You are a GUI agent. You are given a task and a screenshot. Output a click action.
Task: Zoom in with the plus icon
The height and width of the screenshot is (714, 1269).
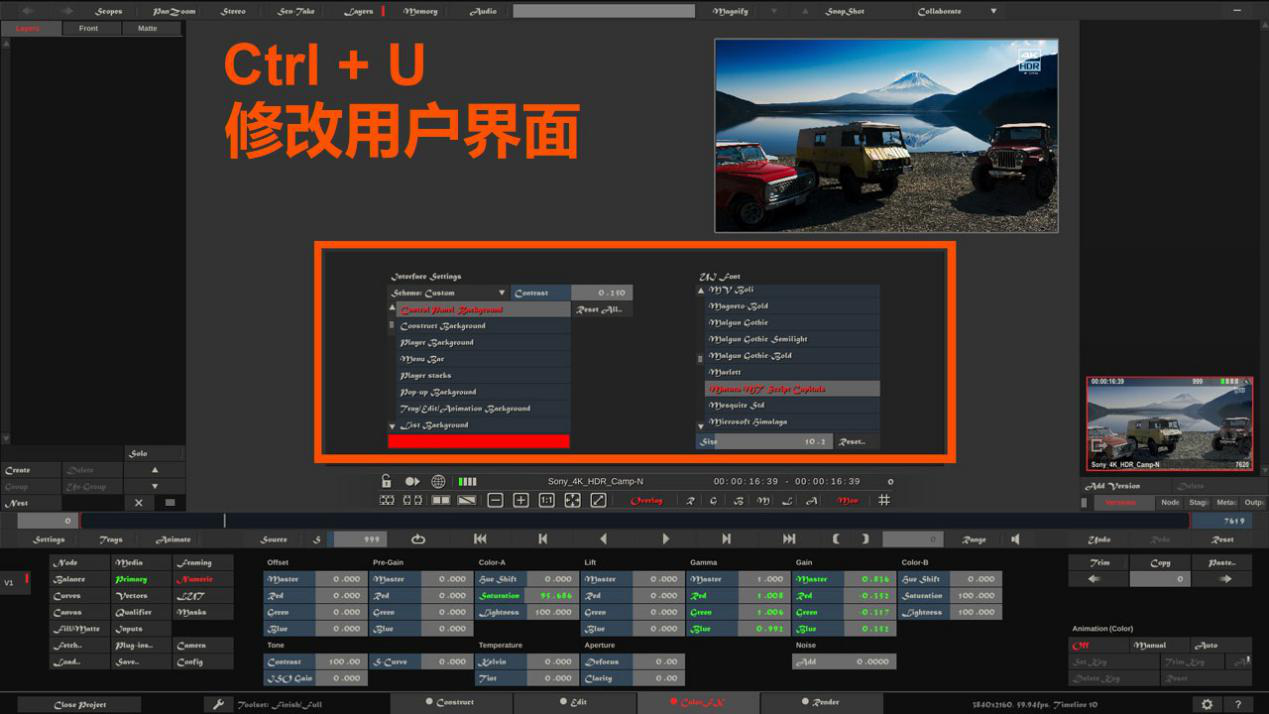pyautogui.click(x=520, y=500)
